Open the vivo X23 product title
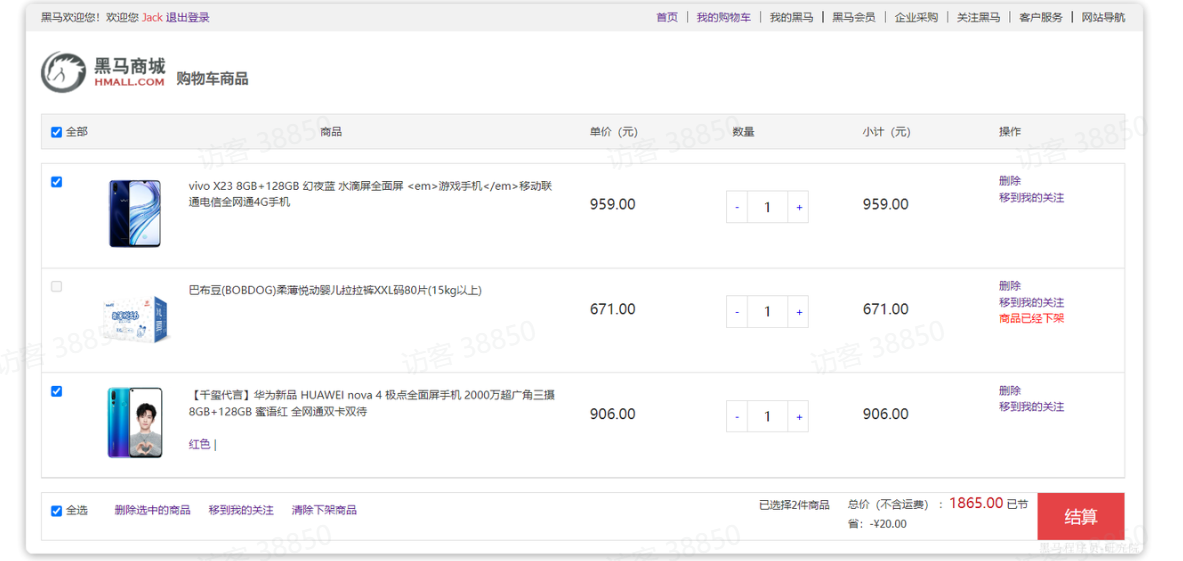1183x561 pixels. tap(370, 194)
